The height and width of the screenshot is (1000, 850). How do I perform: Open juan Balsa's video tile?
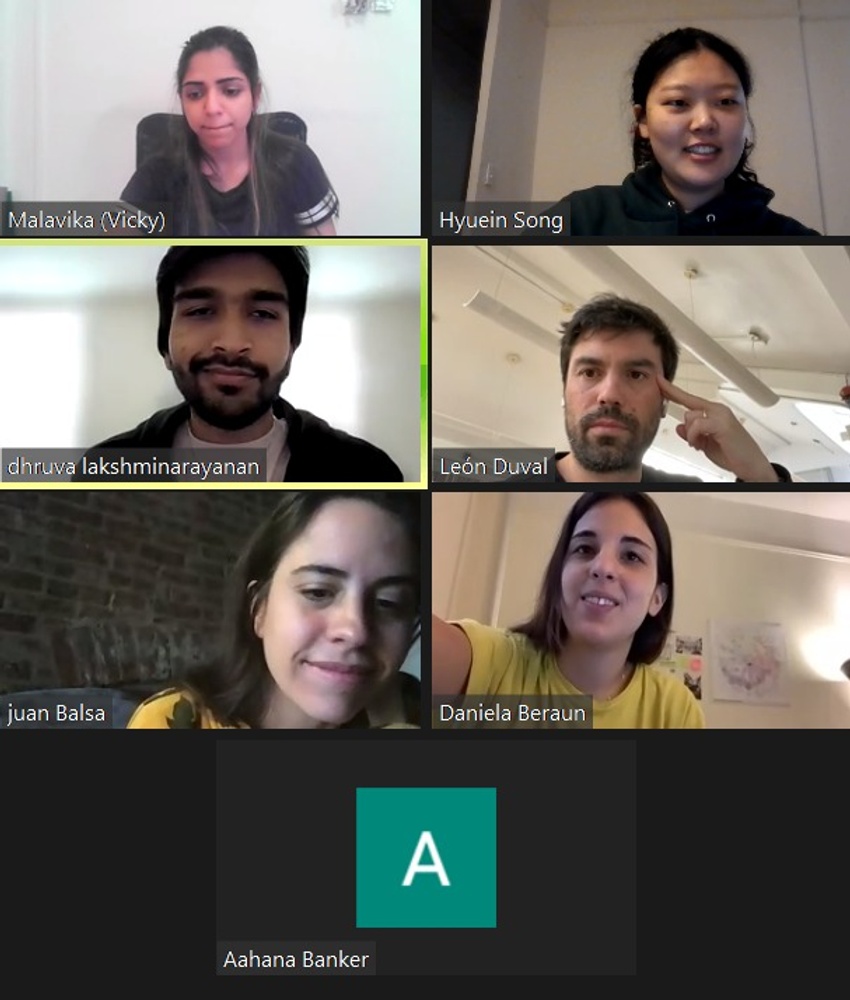click(x=210, y=610)
